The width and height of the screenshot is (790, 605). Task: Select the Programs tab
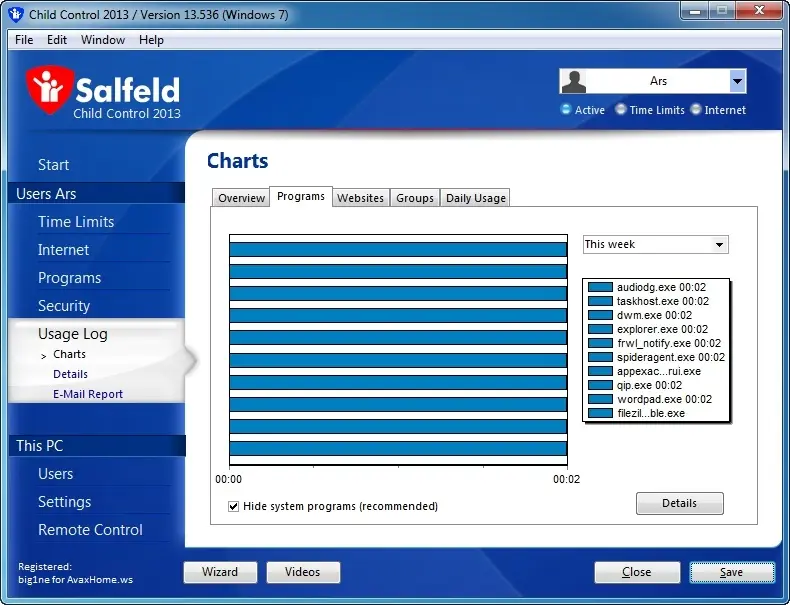[x=301, y=196]
